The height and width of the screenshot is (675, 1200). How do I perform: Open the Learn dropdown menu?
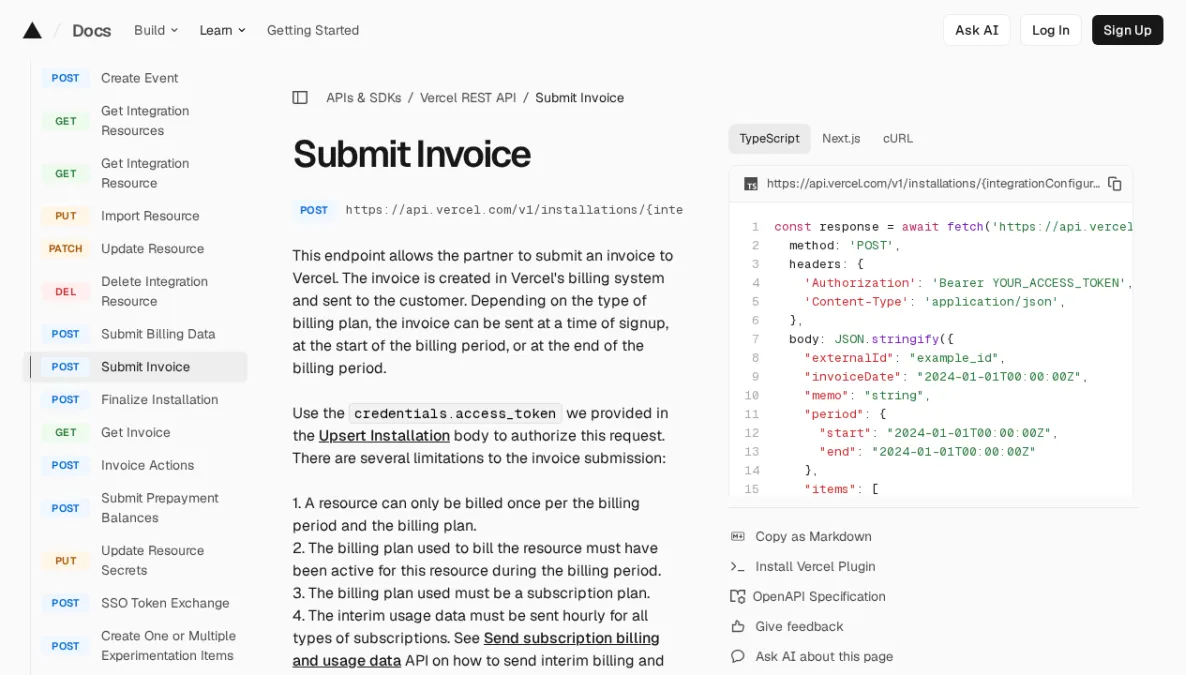point(222,30)
